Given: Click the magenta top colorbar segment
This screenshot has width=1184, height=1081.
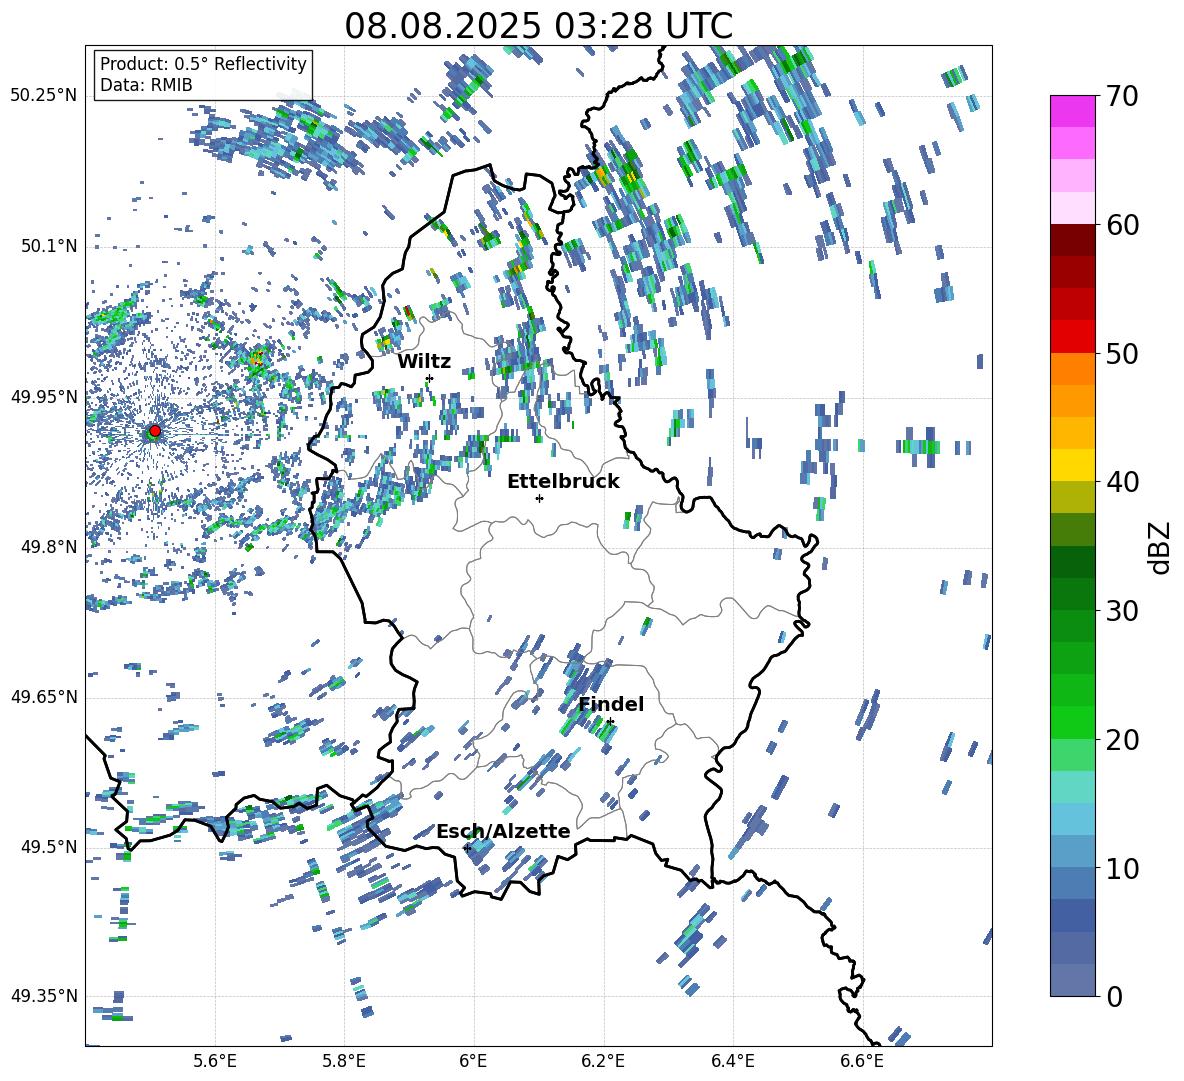Looking at the screenshot, I should click(x=1073, y=112).
